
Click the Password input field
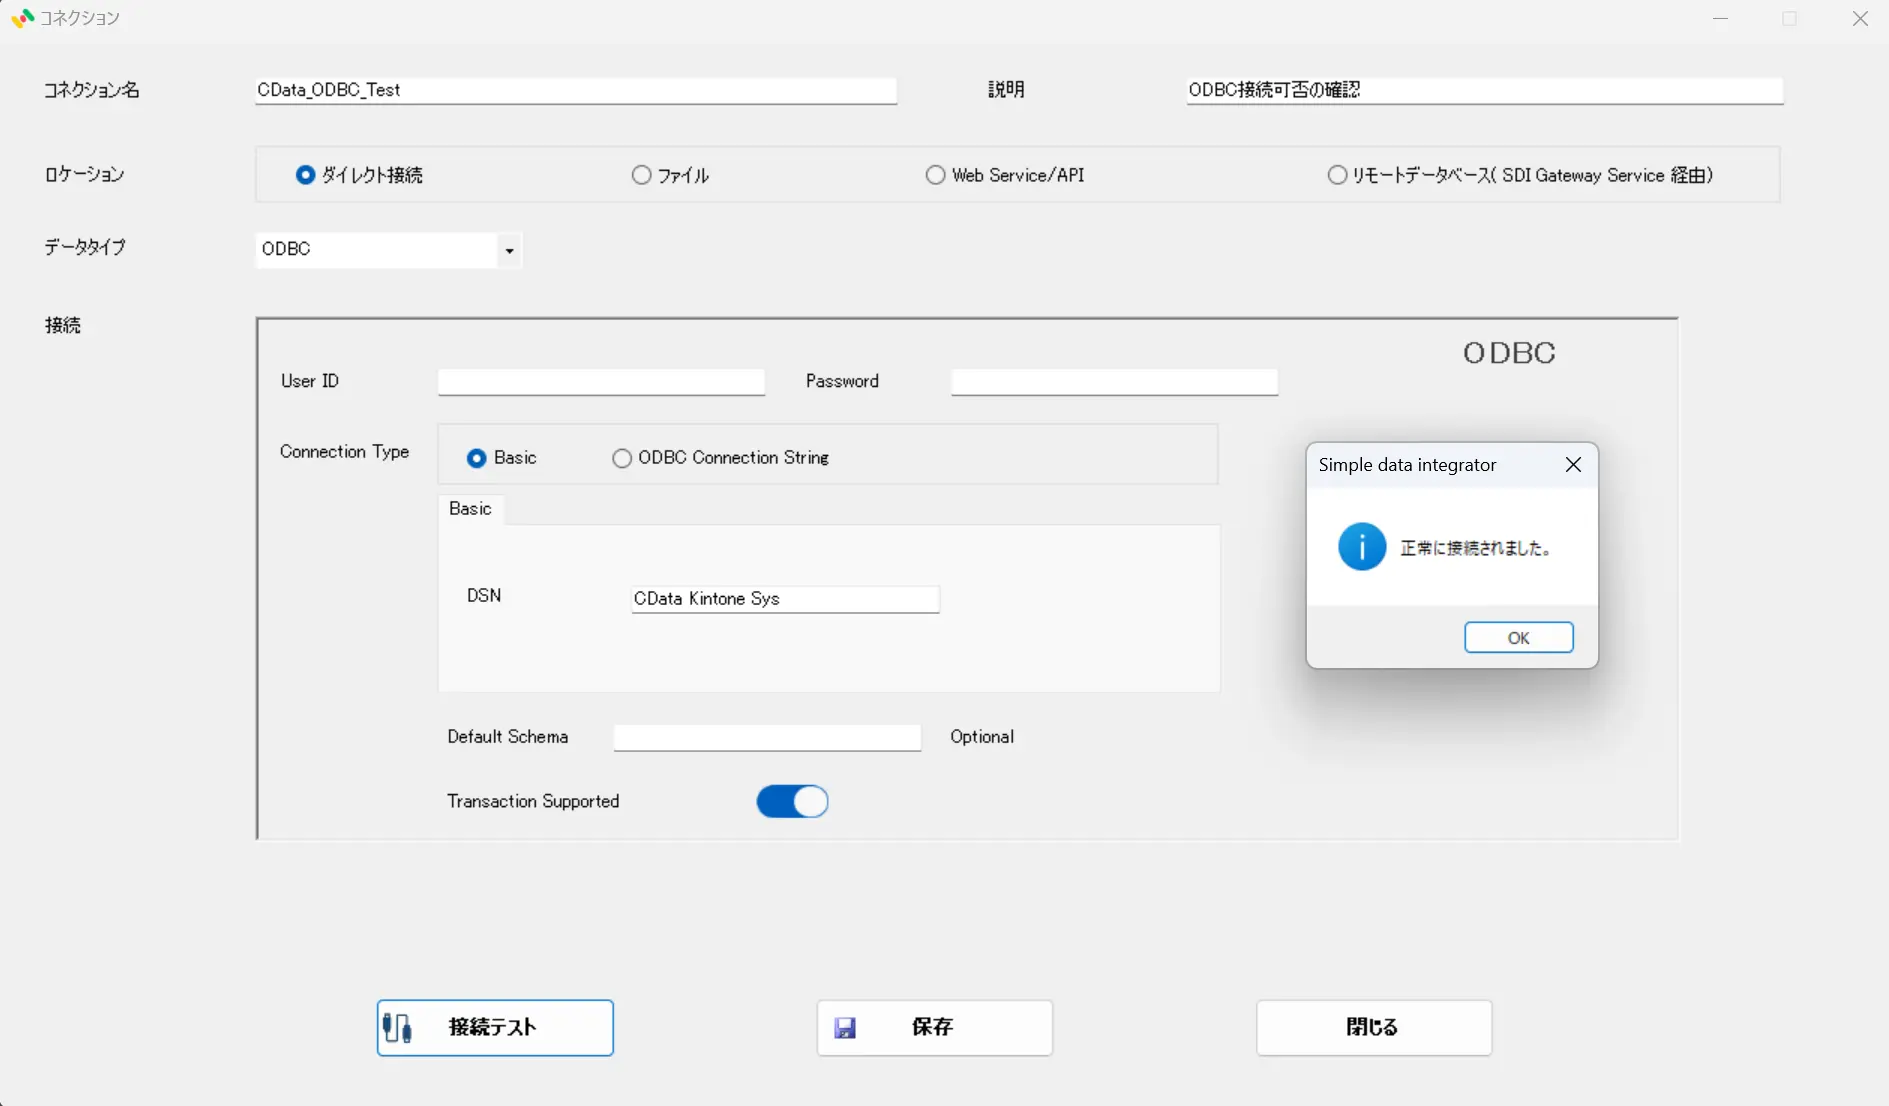tap(1113, 381)
